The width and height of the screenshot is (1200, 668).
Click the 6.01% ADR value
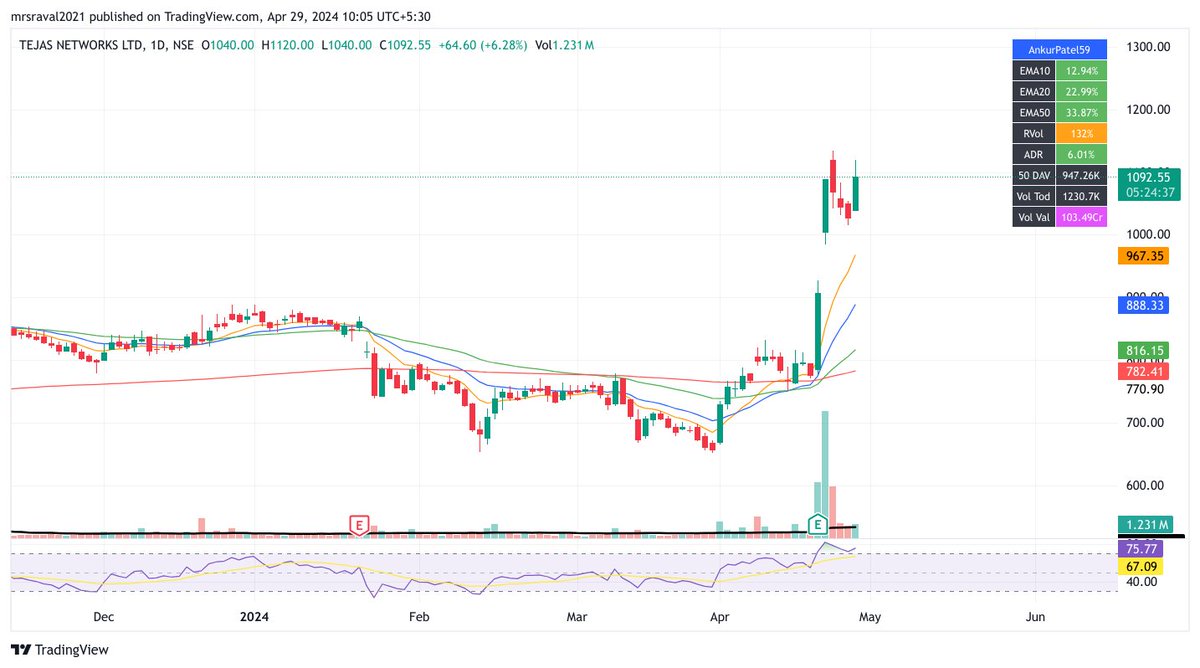click(1082, 154)
